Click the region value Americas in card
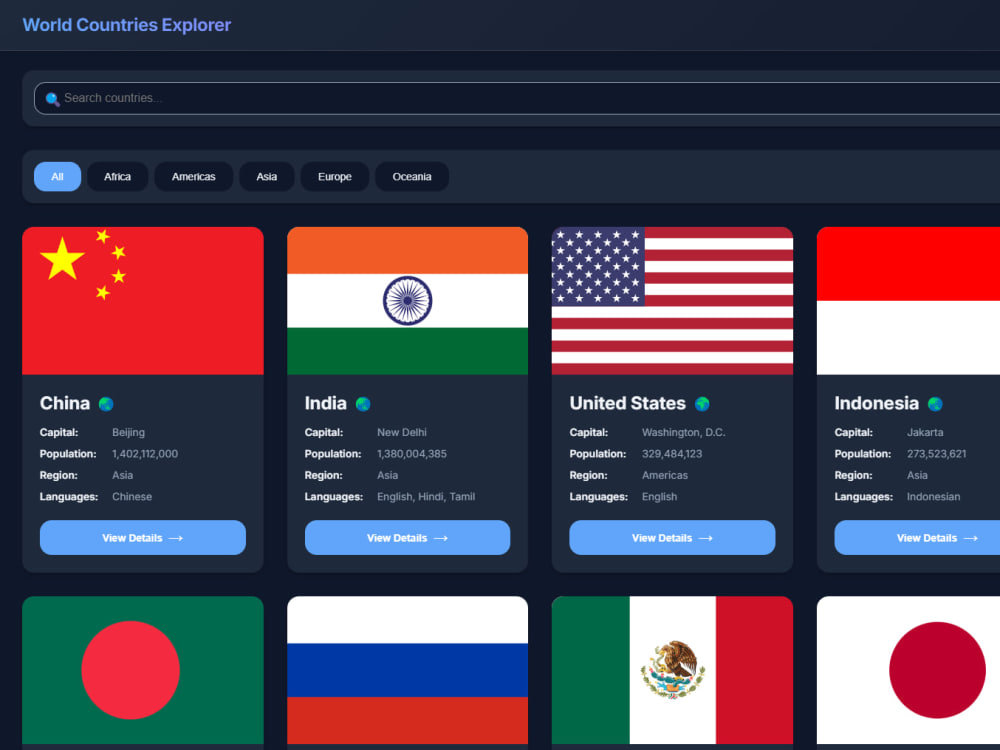 pos(665,475)
